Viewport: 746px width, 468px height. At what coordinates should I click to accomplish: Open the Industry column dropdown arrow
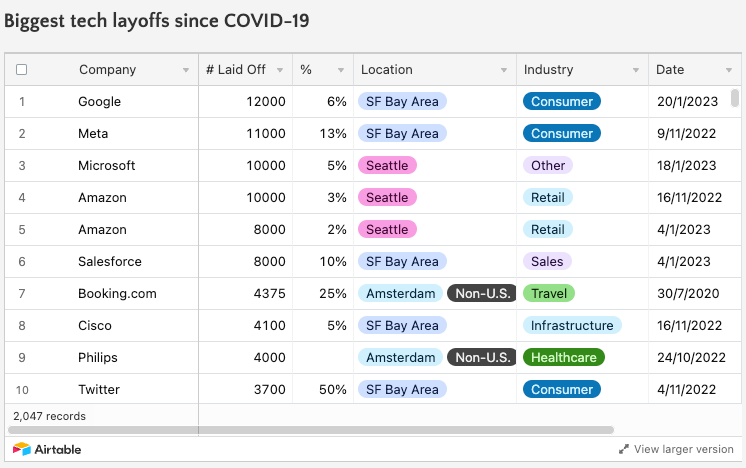point(636,70)
